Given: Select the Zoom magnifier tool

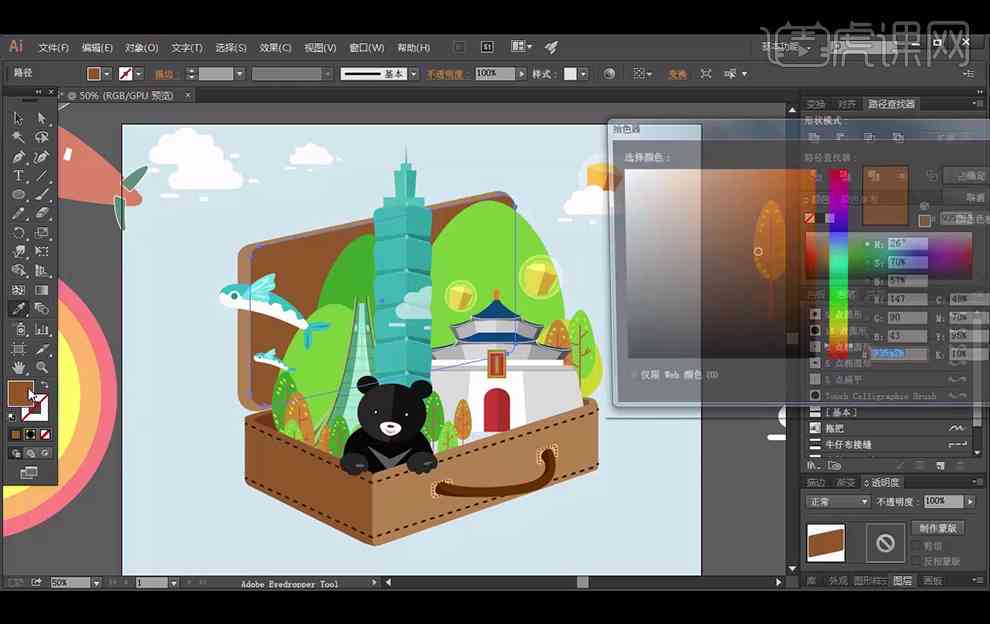Looking at the screenshot, I should (42, 367).
